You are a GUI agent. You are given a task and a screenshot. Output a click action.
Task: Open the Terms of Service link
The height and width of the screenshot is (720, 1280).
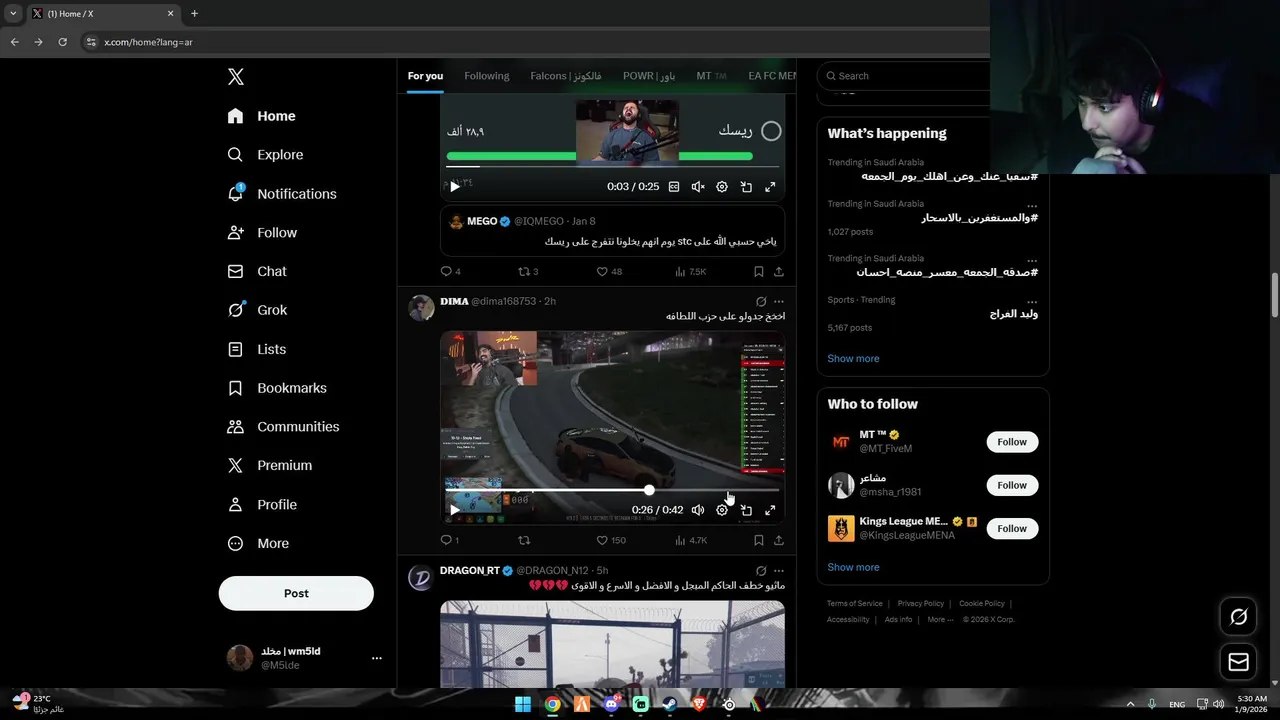click(x=854, y=603)
